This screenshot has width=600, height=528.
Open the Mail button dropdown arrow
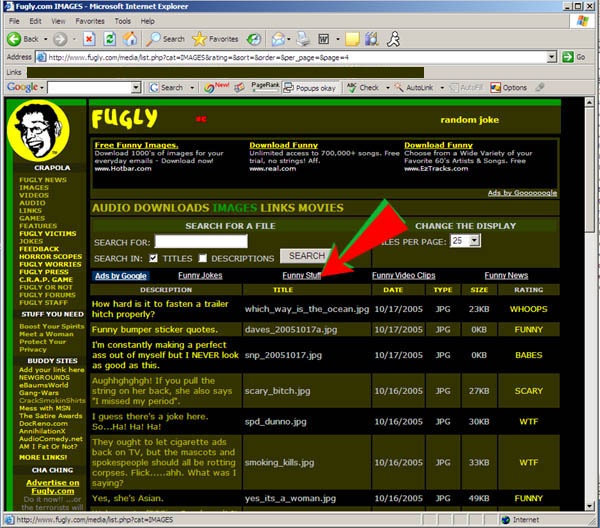click(289, 39)
